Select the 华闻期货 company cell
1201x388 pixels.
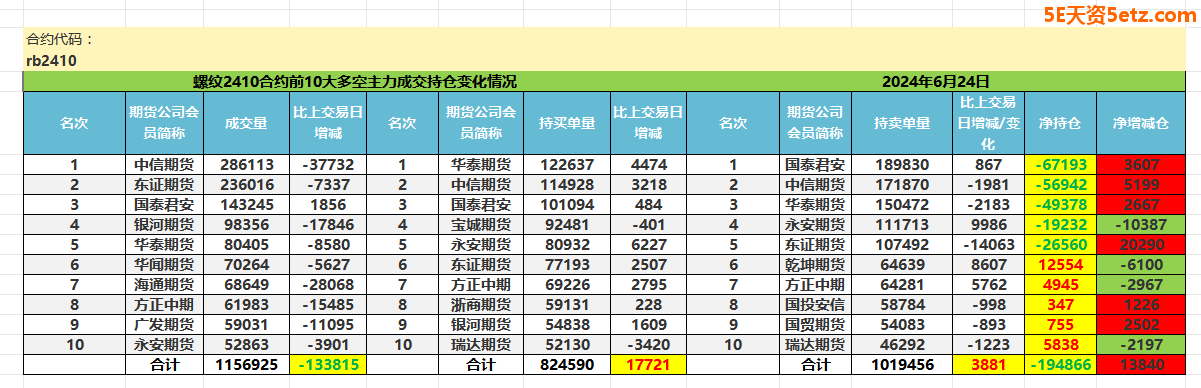click(164, 264)
